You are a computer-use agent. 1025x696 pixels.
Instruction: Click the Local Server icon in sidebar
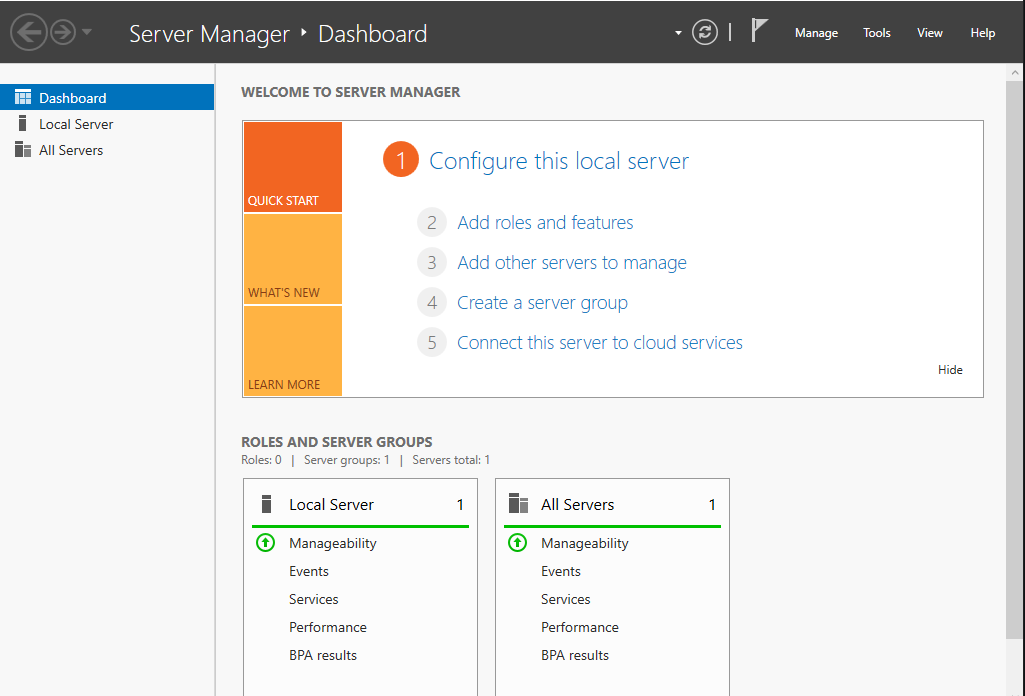[x=23, y=124]
